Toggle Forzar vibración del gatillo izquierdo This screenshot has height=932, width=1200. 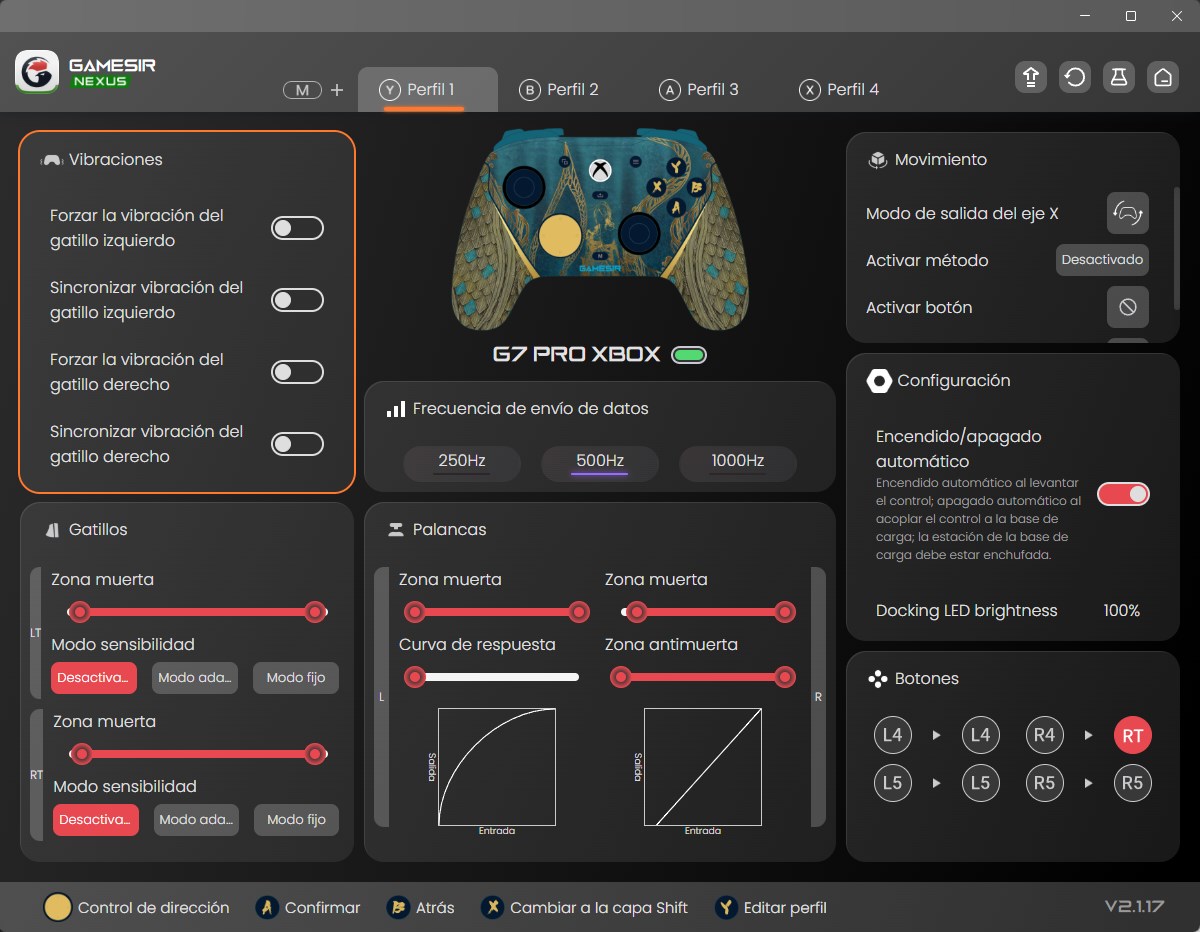coord(298,228)
